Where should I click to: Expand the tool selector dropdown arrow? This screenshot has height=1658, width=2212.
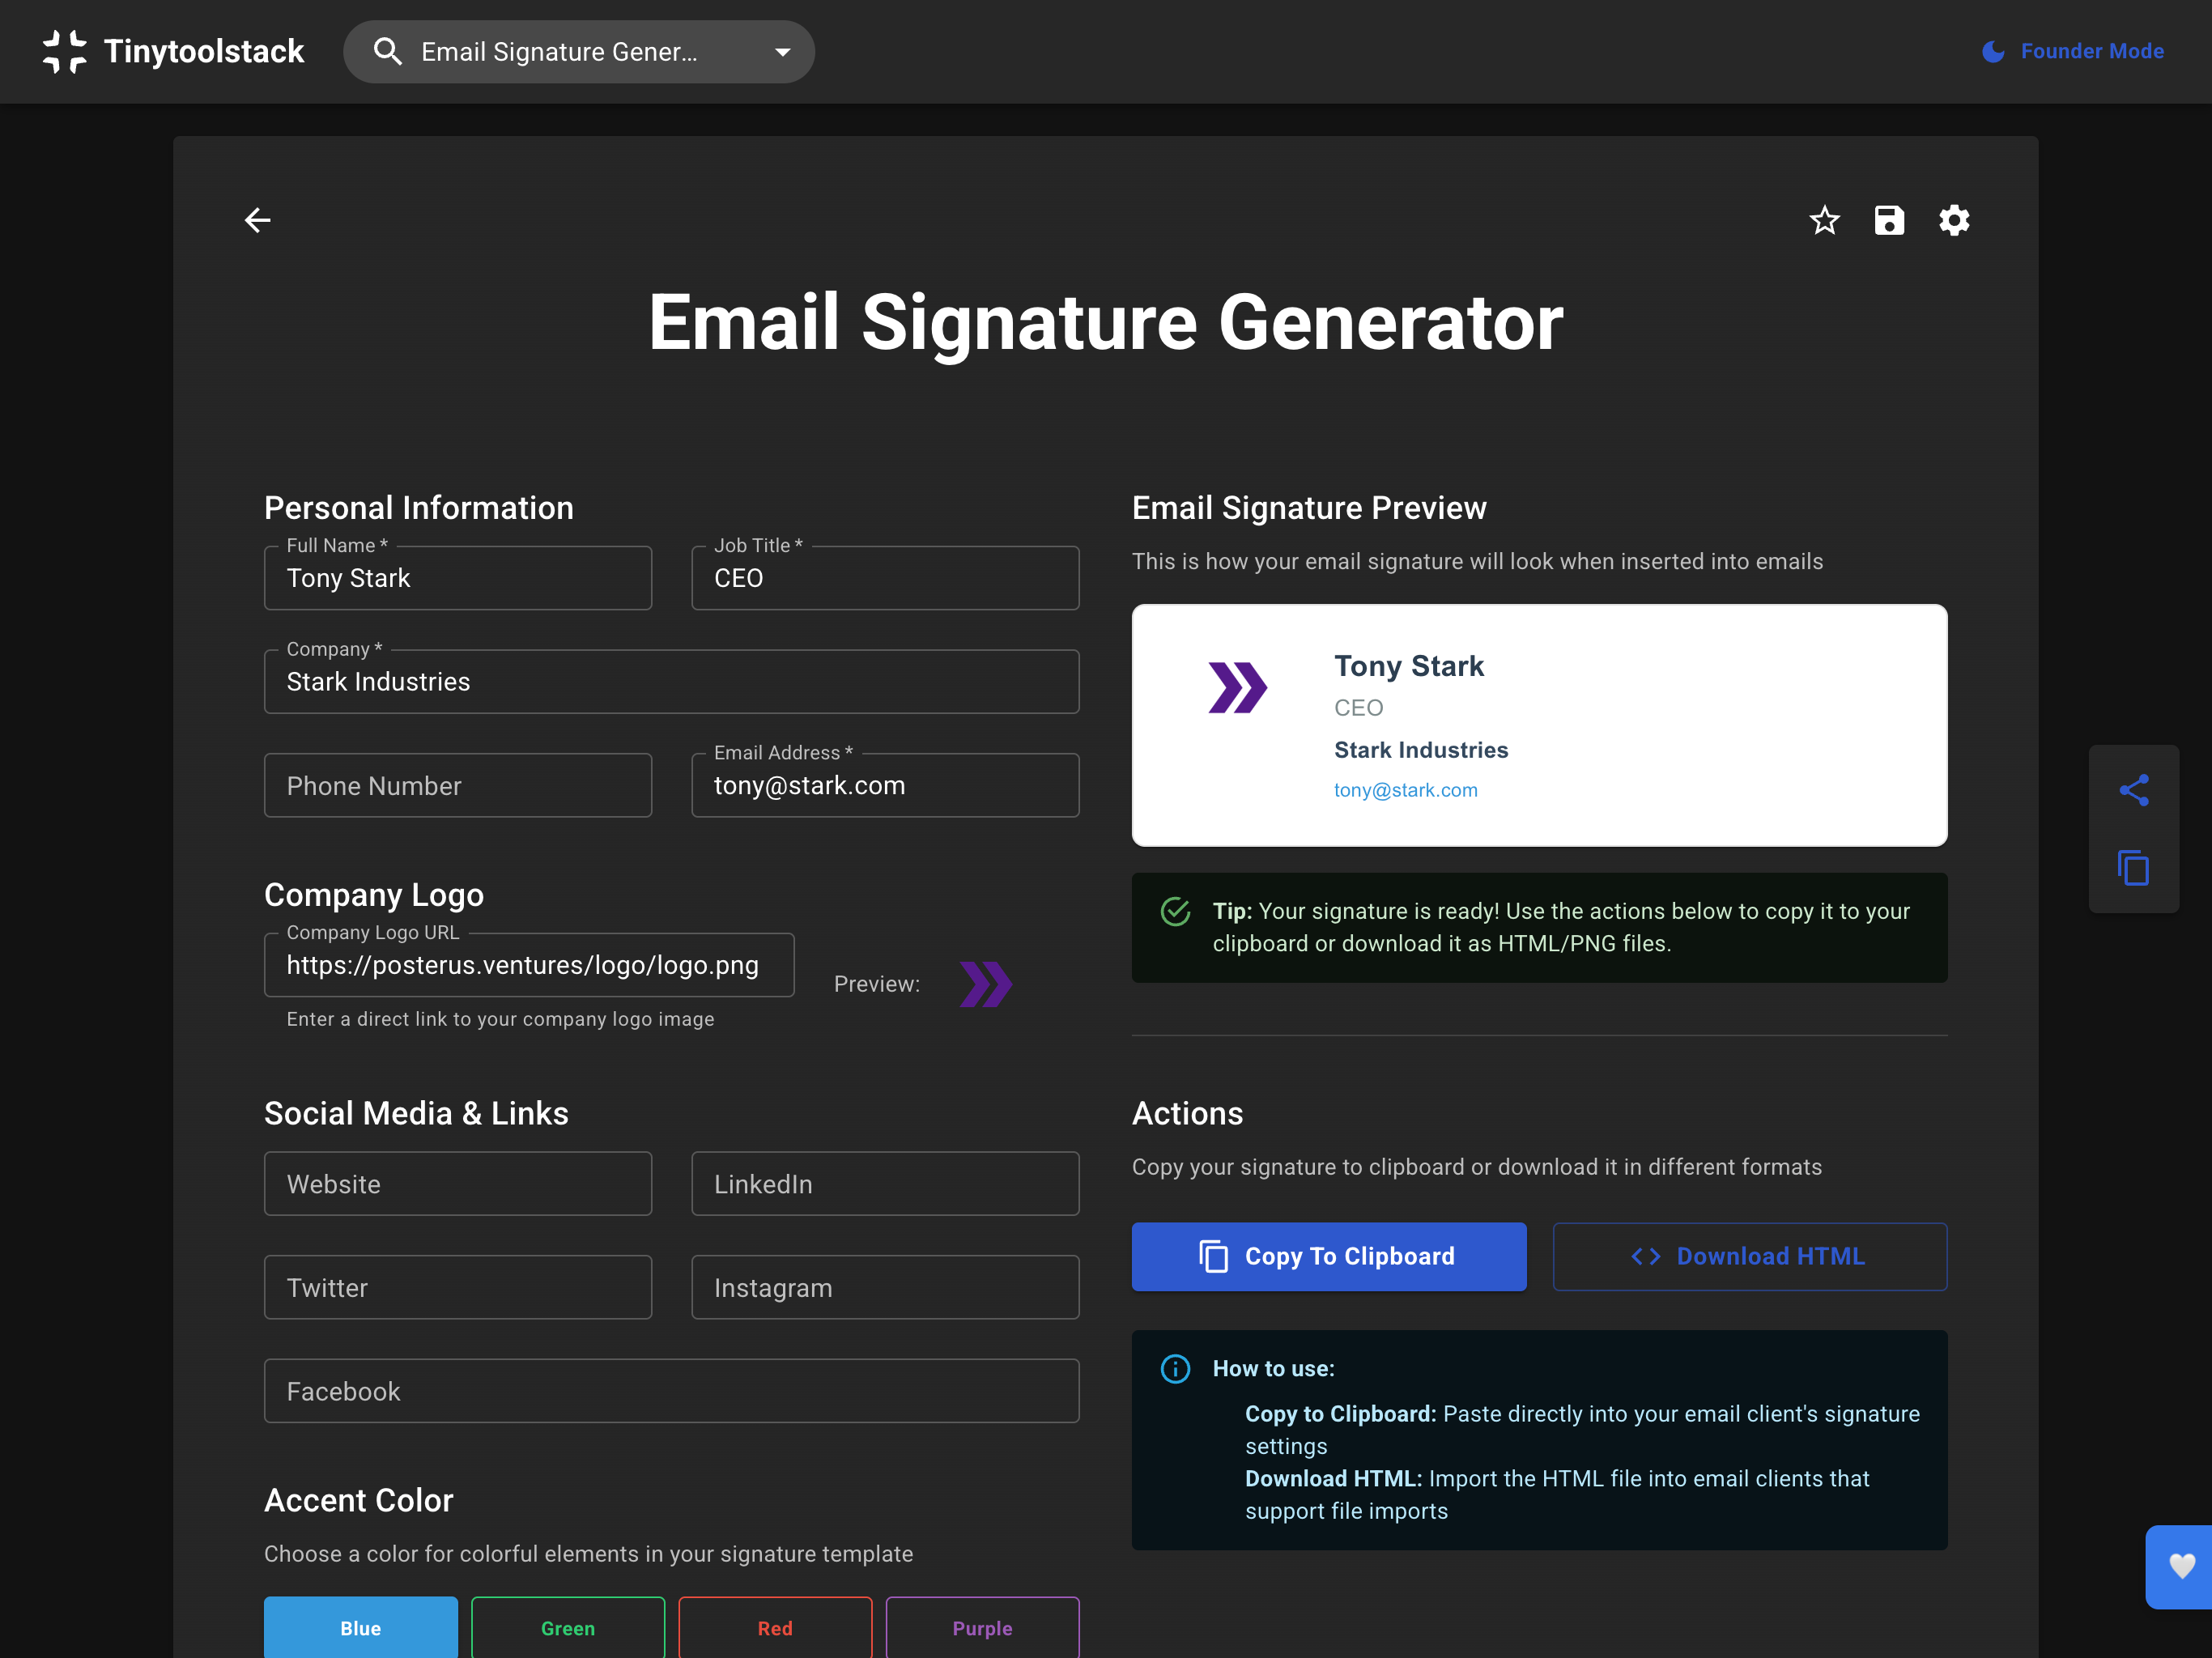[782, 52]
